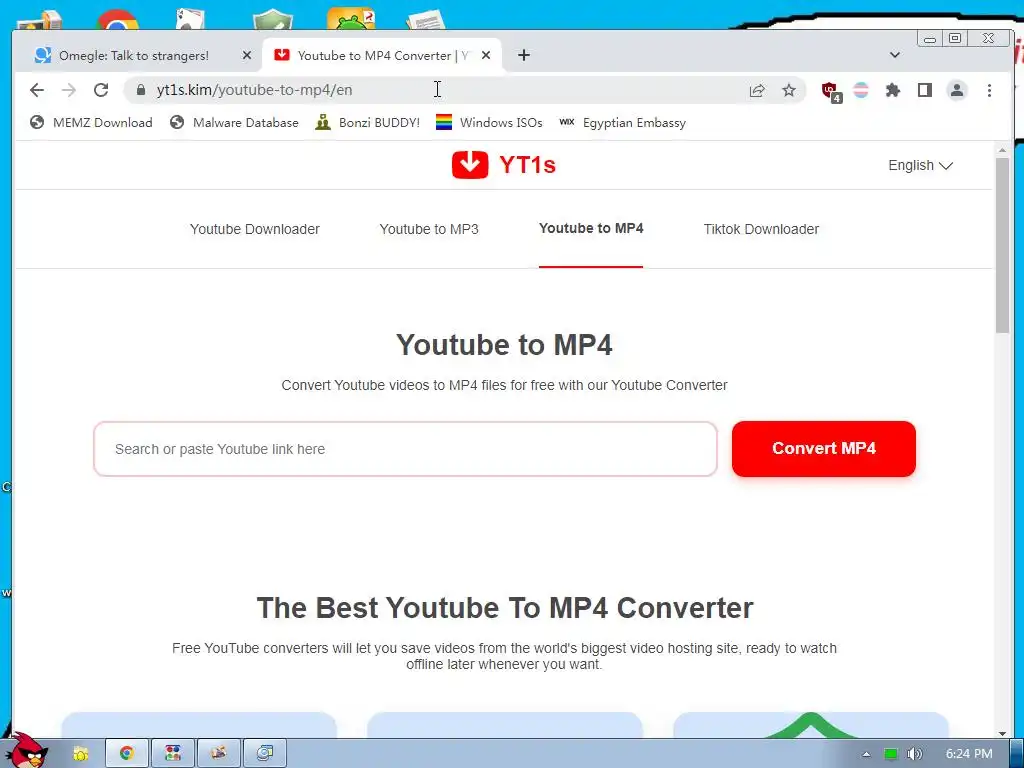Open the paint palette taskbar icon
This screenshot has height=768, width=1024.
pyautogui.click(x=219, y=753)
